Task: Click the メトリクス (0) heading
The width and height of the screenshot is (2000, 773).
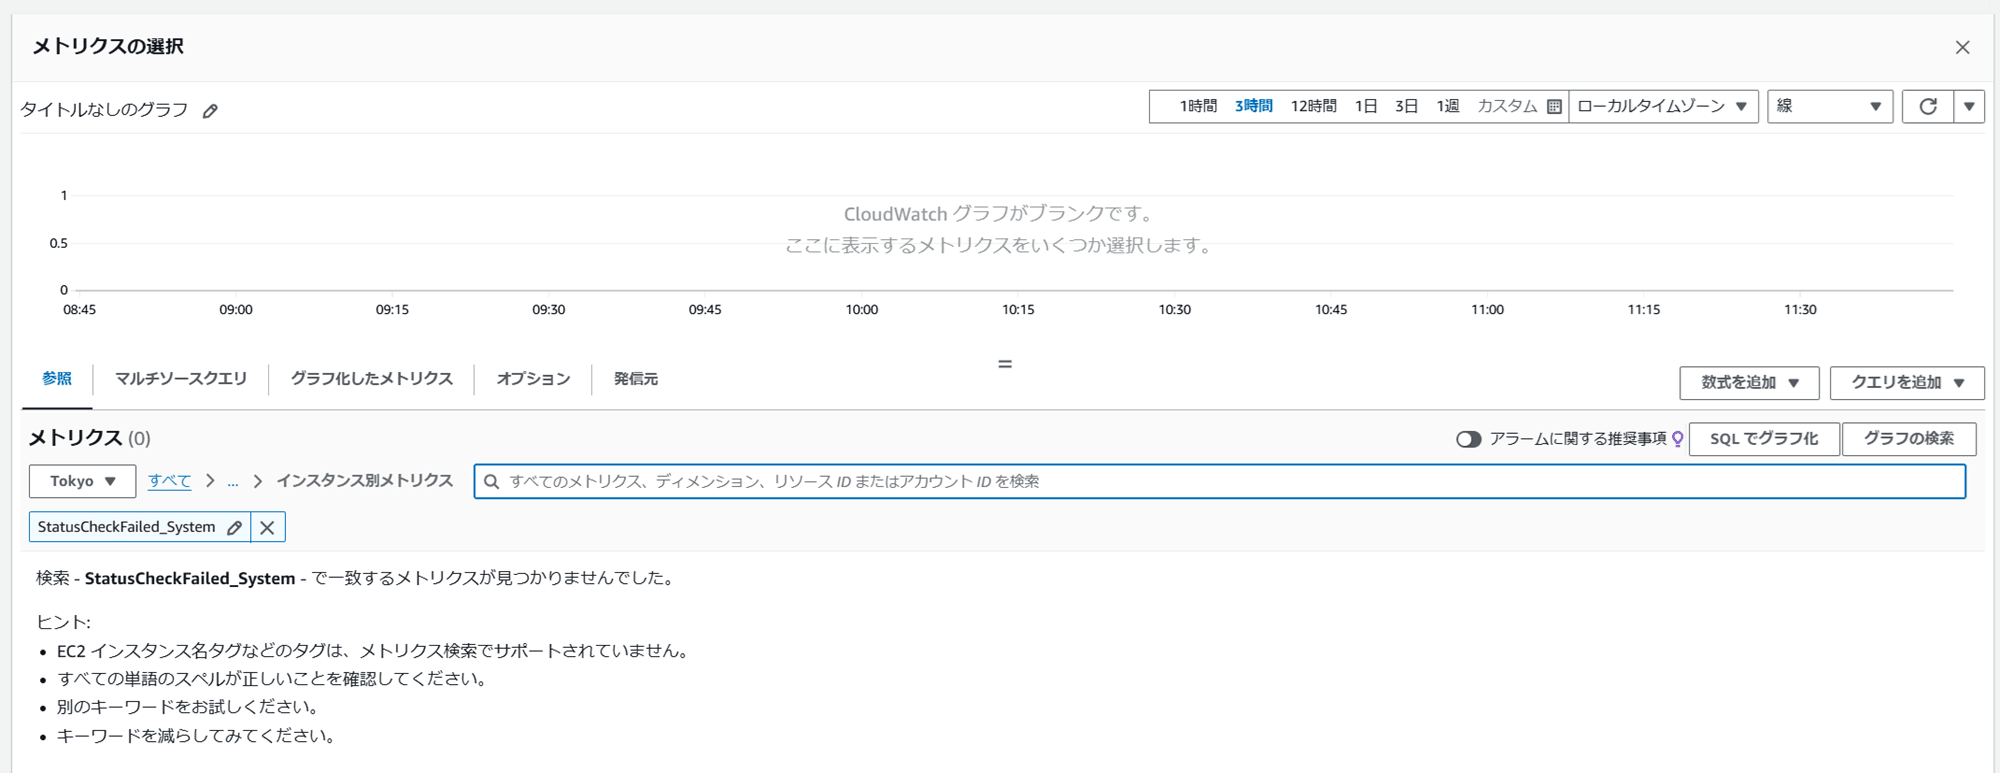Action: [x=89, y=438]
